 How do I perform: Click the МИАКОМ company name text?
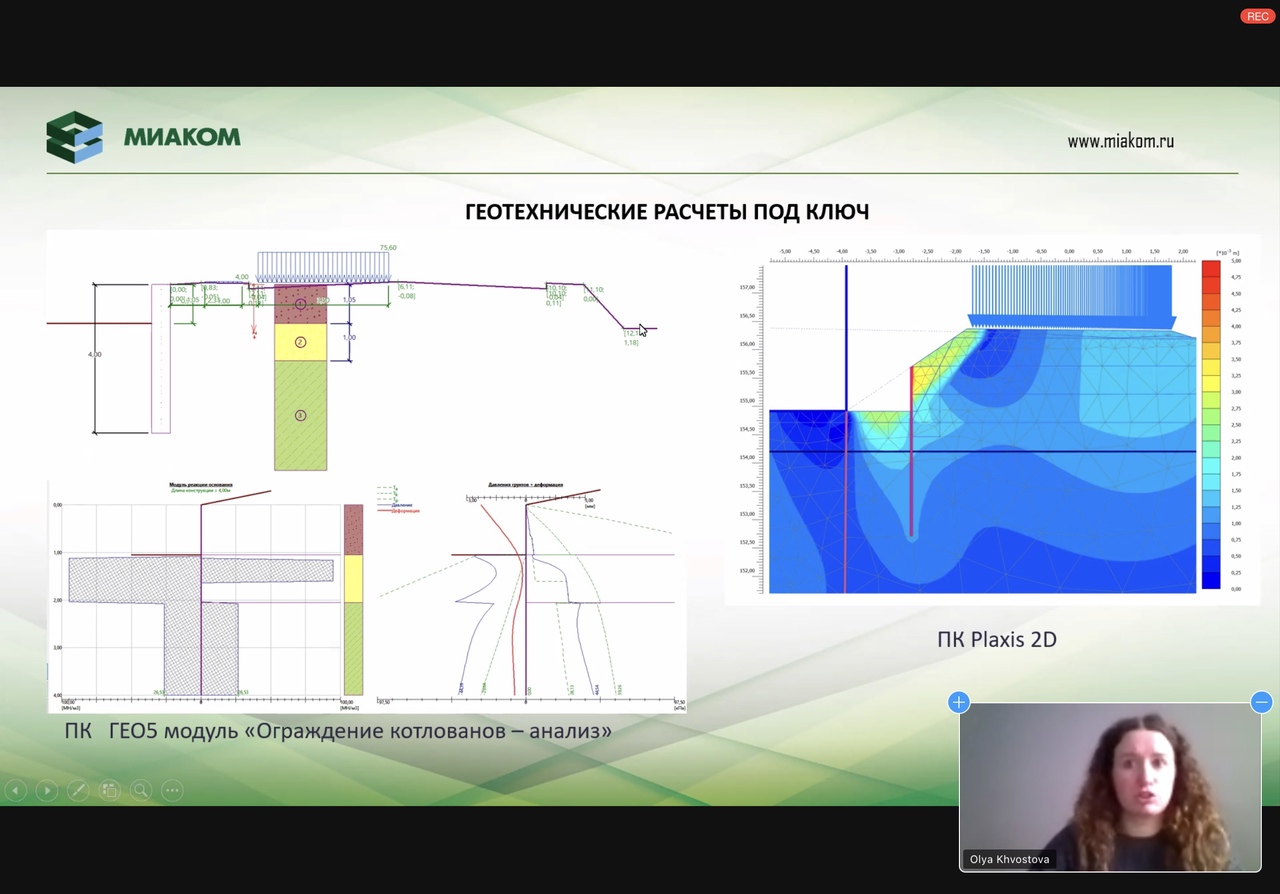pos(182,137)
